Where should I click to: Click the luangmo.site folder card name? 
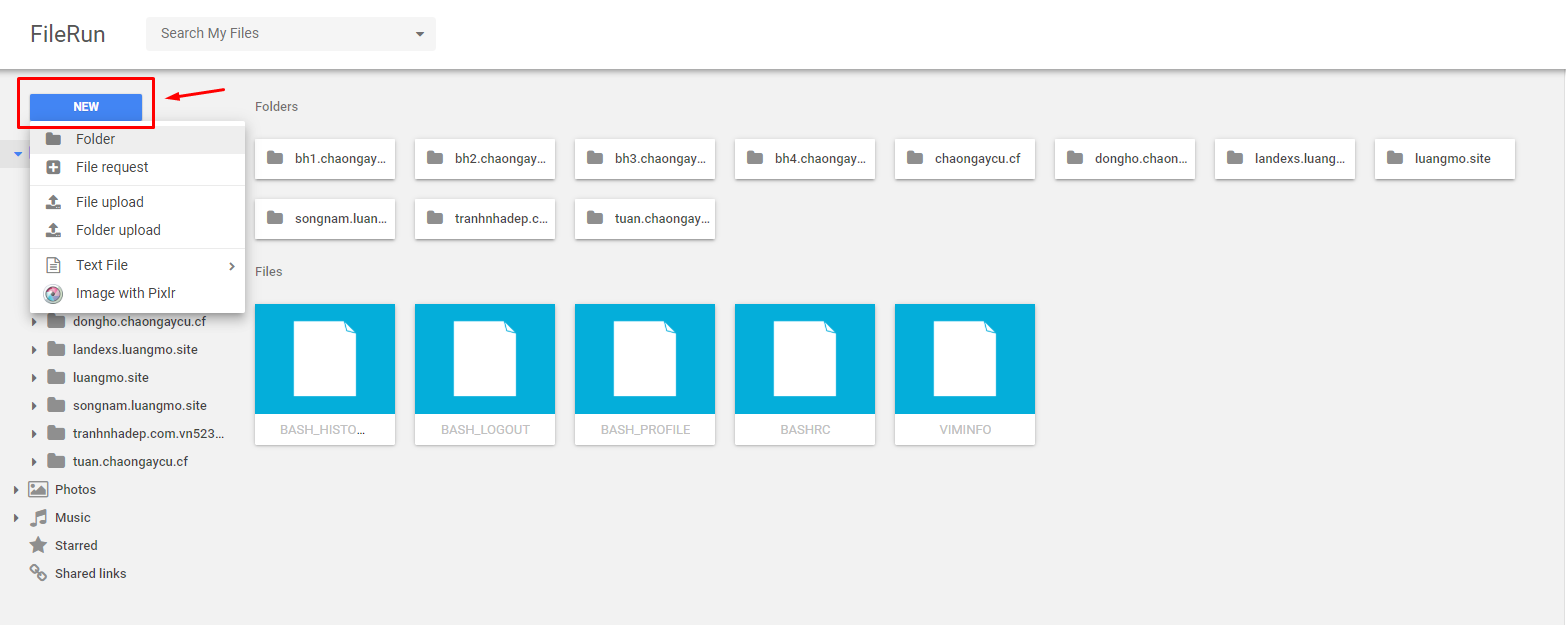pyautogui.click(x=1453, y=158)
